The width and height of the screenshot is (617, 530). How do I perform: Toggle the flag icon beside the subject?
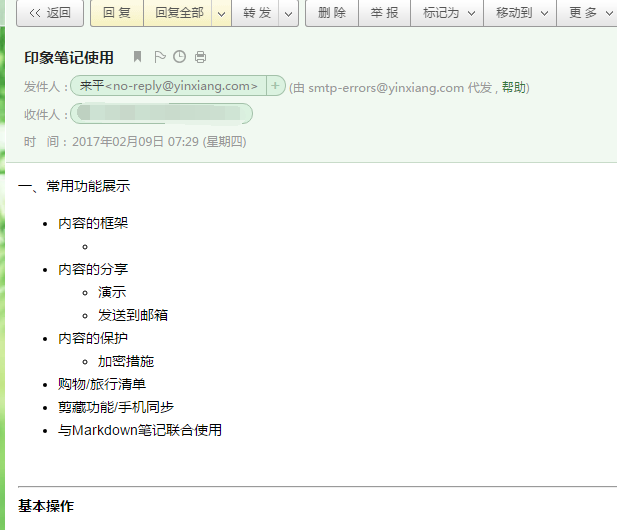(x=159, y=57)
